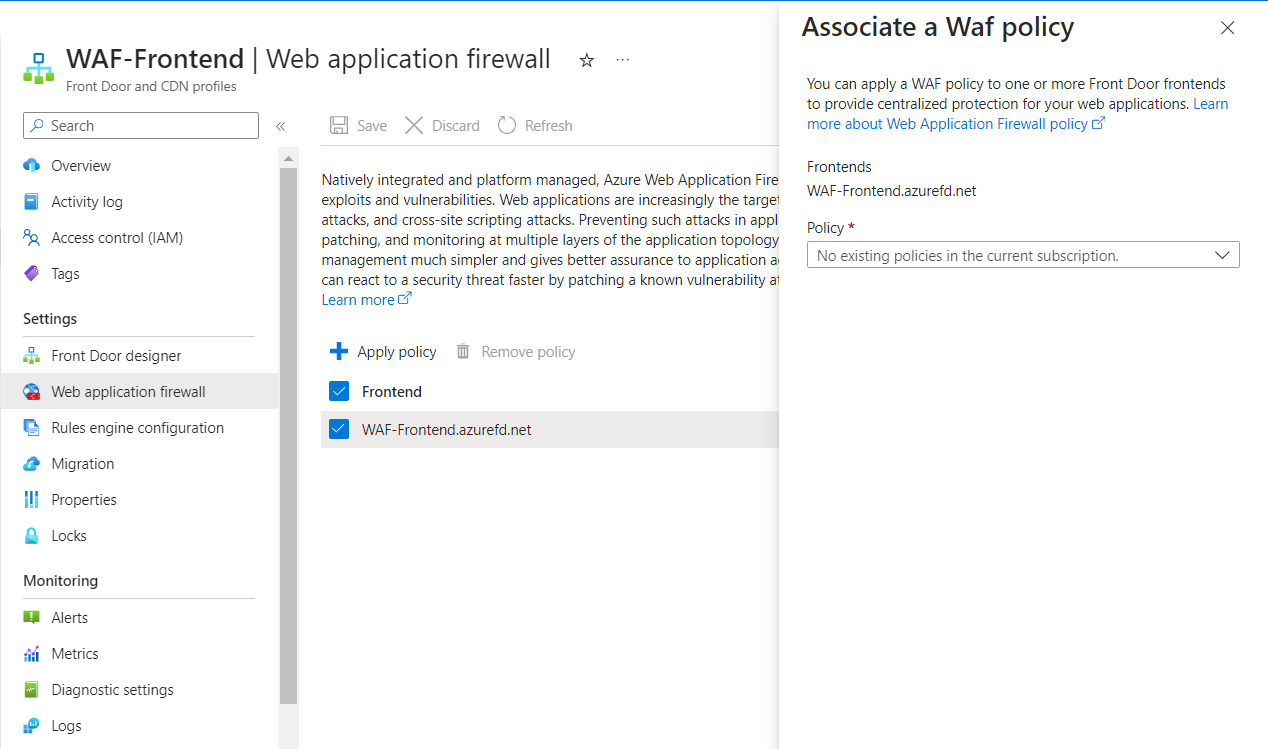Screen dimensions: 1268x749
Task: Select Apply policy with the plus icon
Action: 382,351
